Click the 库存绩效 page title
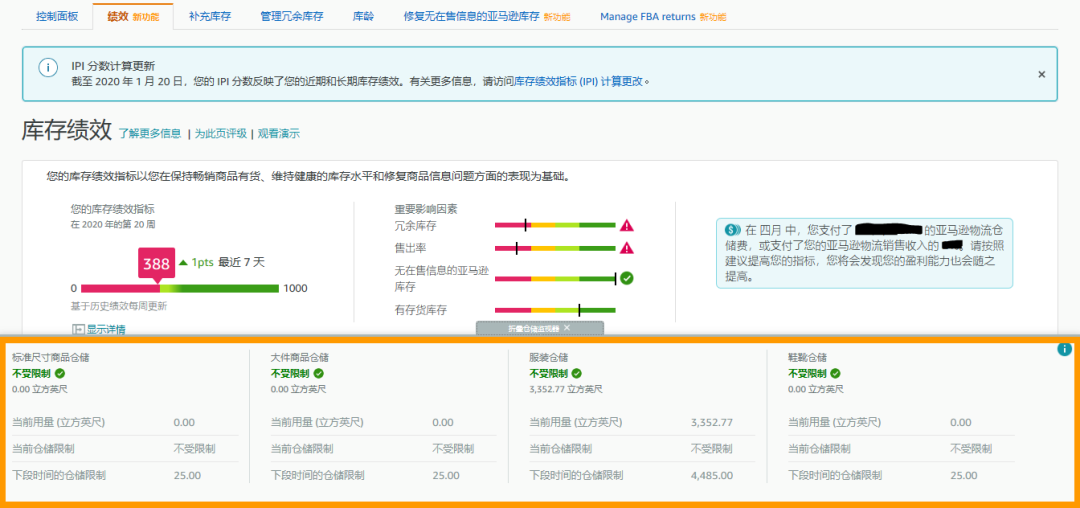The image size is (1080, 508). click(x=67, y=130)
